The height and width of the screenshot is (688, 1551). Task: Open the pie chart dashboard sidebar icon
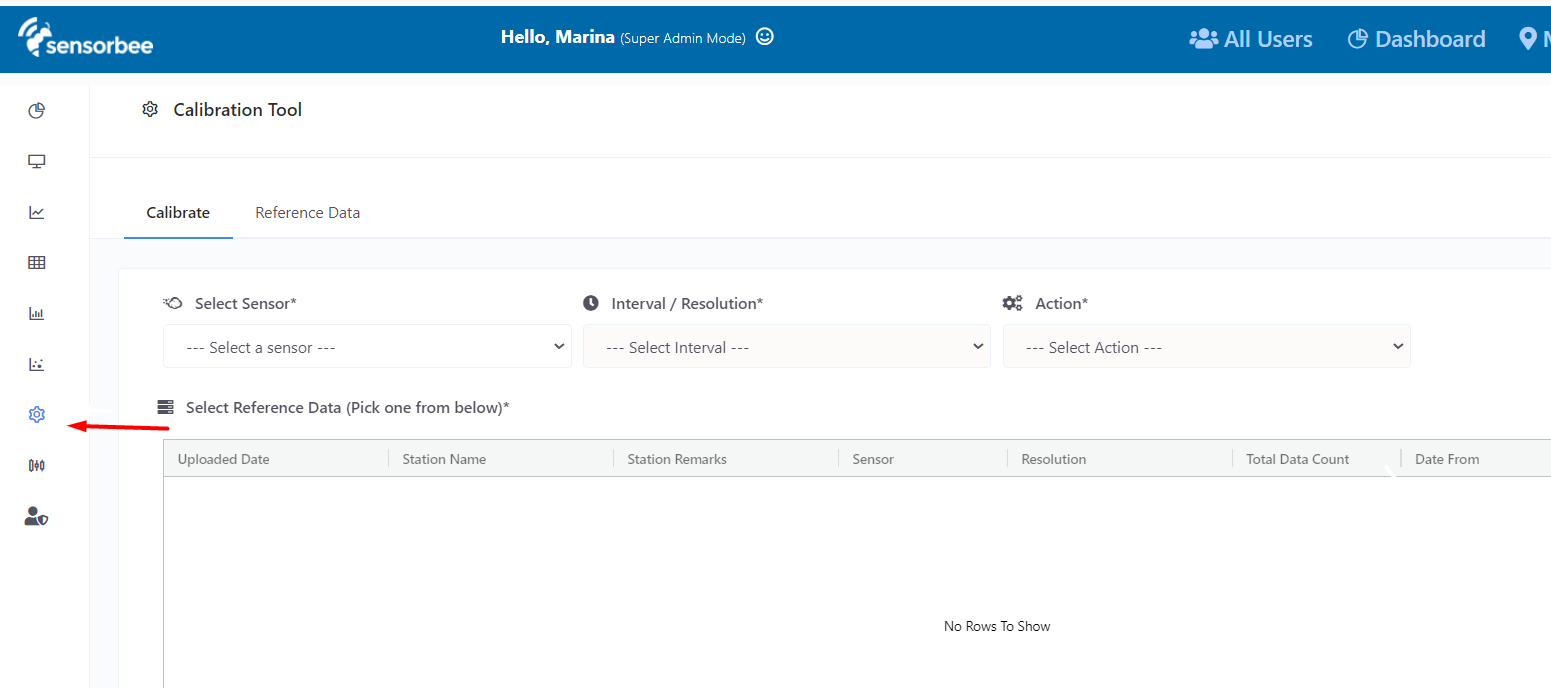tap(37, 111)
